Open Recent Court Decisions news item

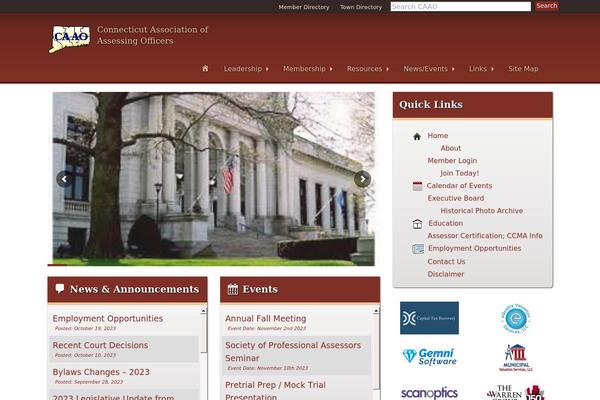[x=100, y=345]
